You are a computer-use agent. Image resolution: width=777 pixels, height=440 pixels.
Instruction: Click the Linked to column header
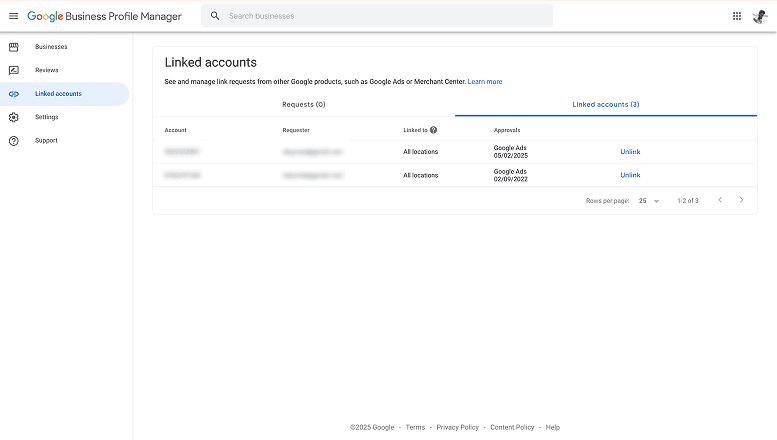click(415, 130)
